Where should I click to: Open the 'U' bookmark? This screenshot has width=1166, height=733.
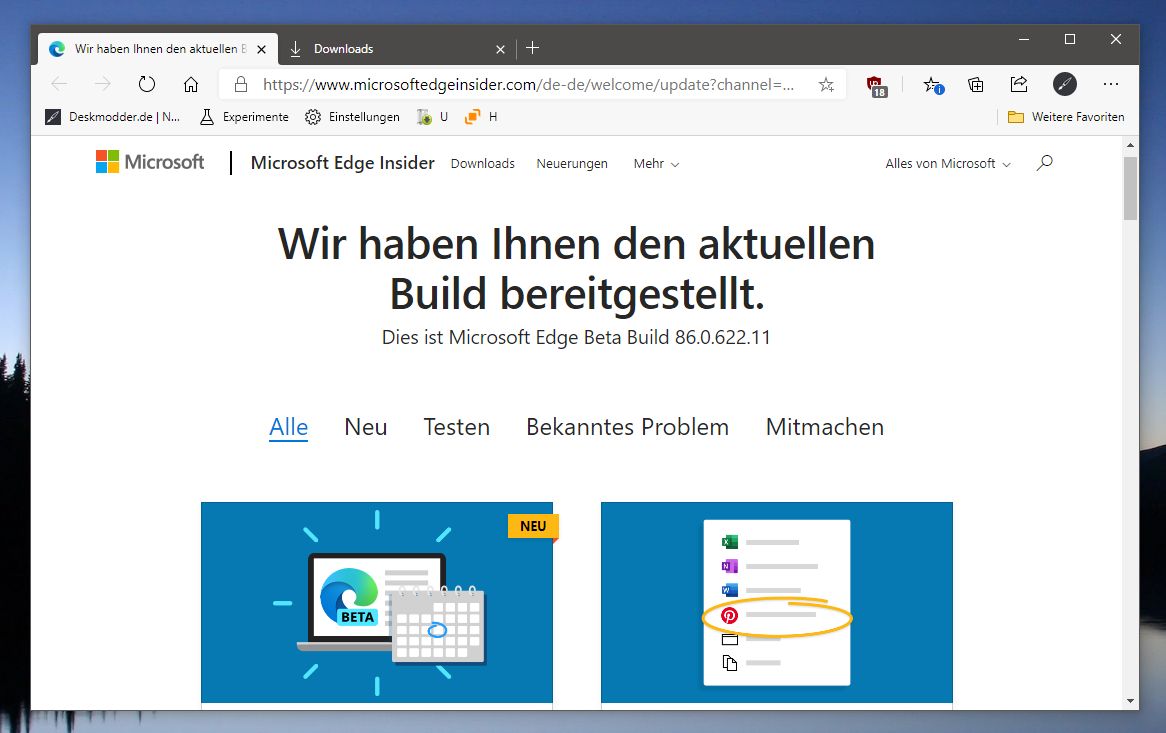click(433, 117)
